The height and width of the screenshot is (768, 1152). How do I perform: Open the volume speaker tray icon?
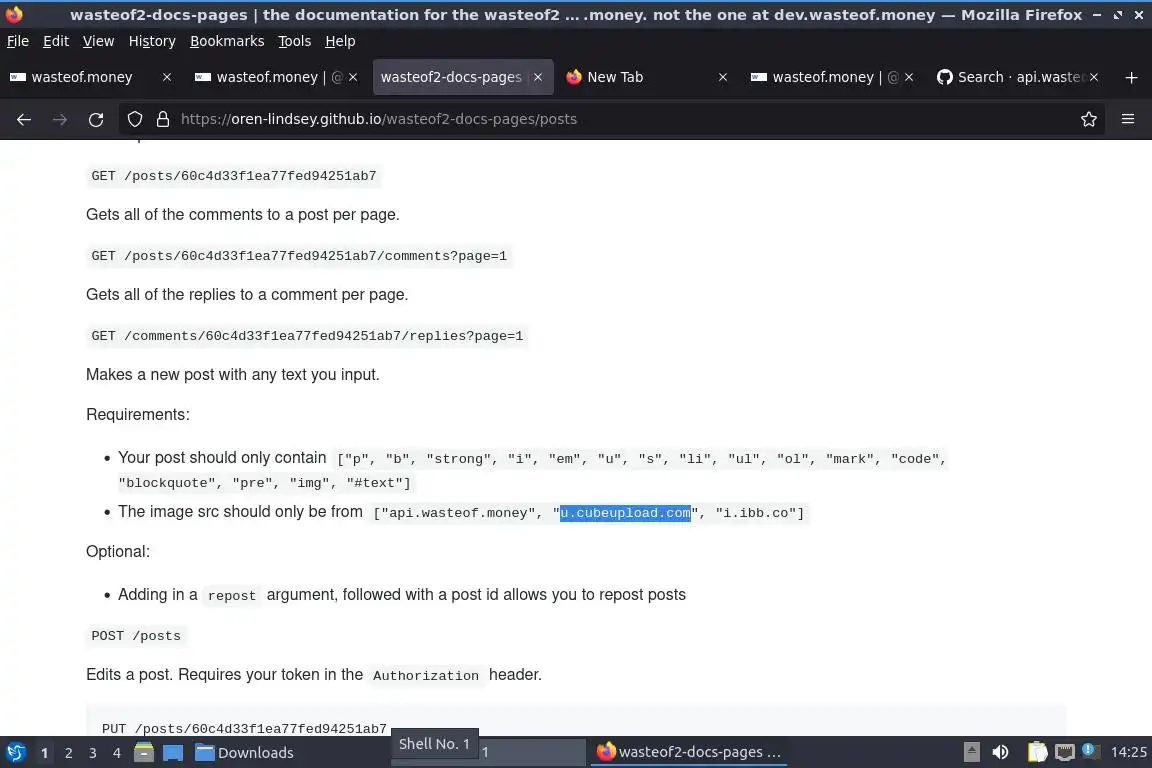[1001, 752]
